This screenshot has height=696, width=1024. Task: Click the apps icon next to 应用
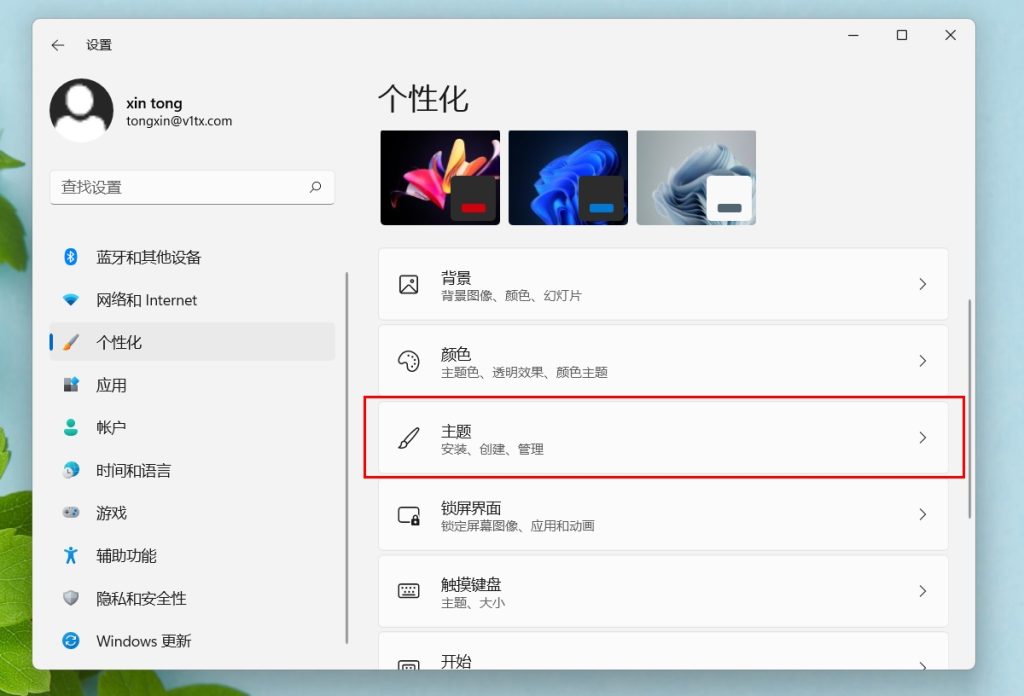click(71, 385)
